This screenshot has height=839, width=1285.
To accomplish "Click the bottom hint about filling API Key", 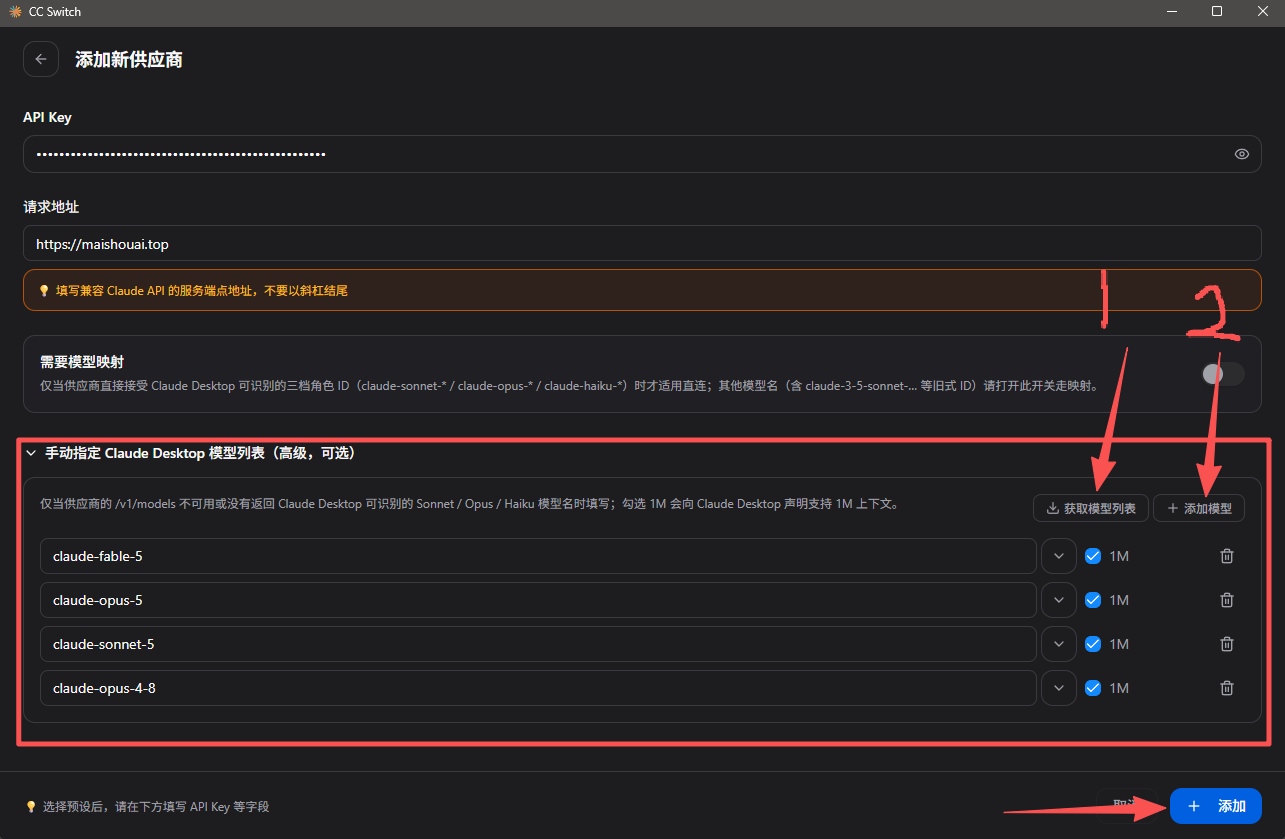I will coord(148,806).
